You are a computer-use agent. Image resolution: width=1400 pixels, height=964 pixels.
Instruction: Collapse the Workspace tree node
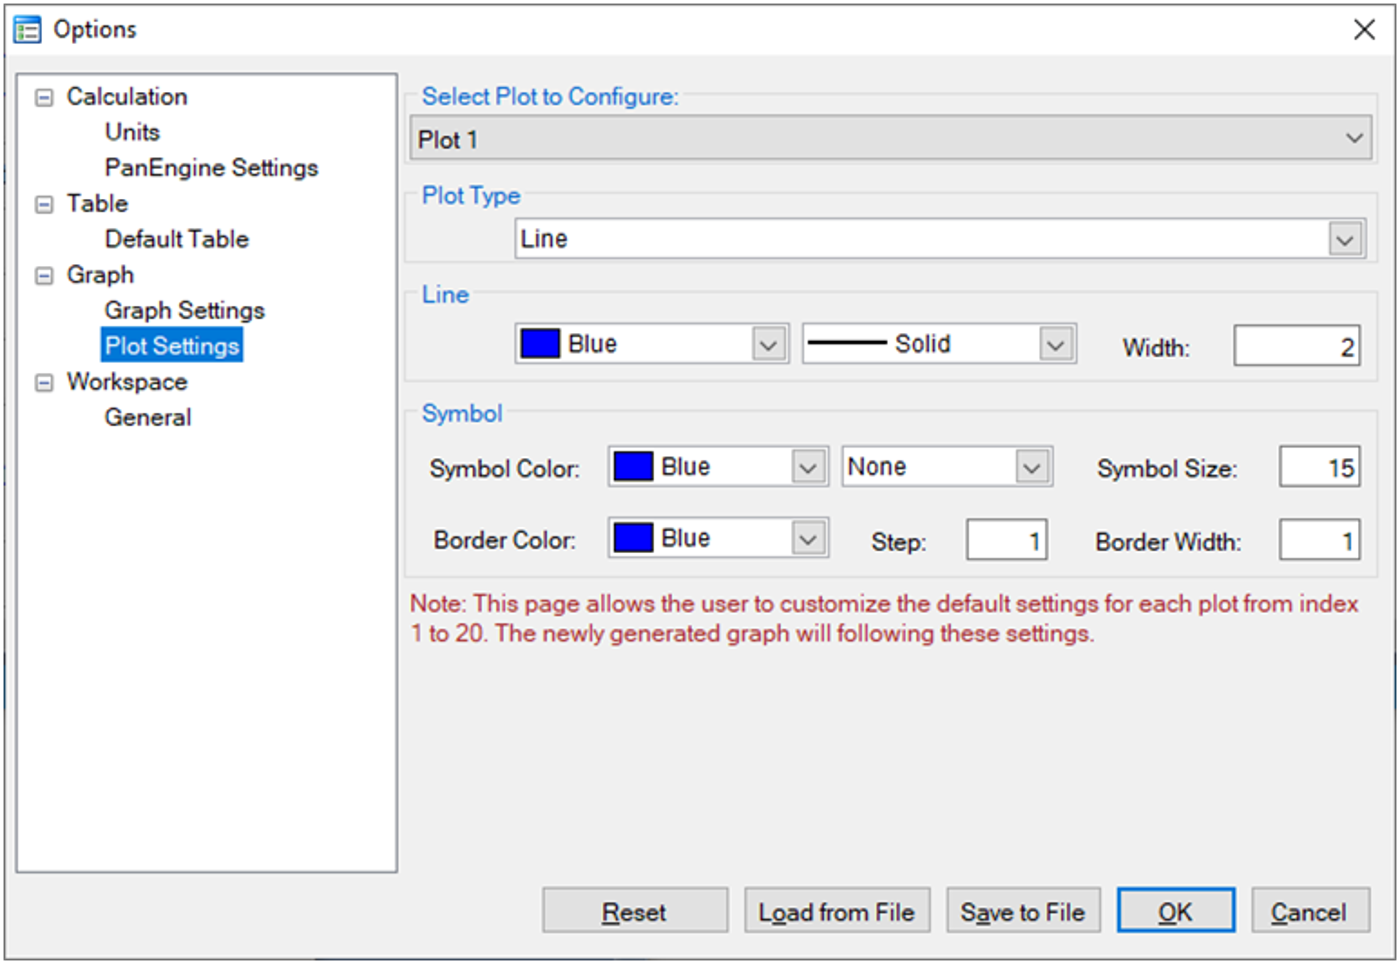point(44,383)
